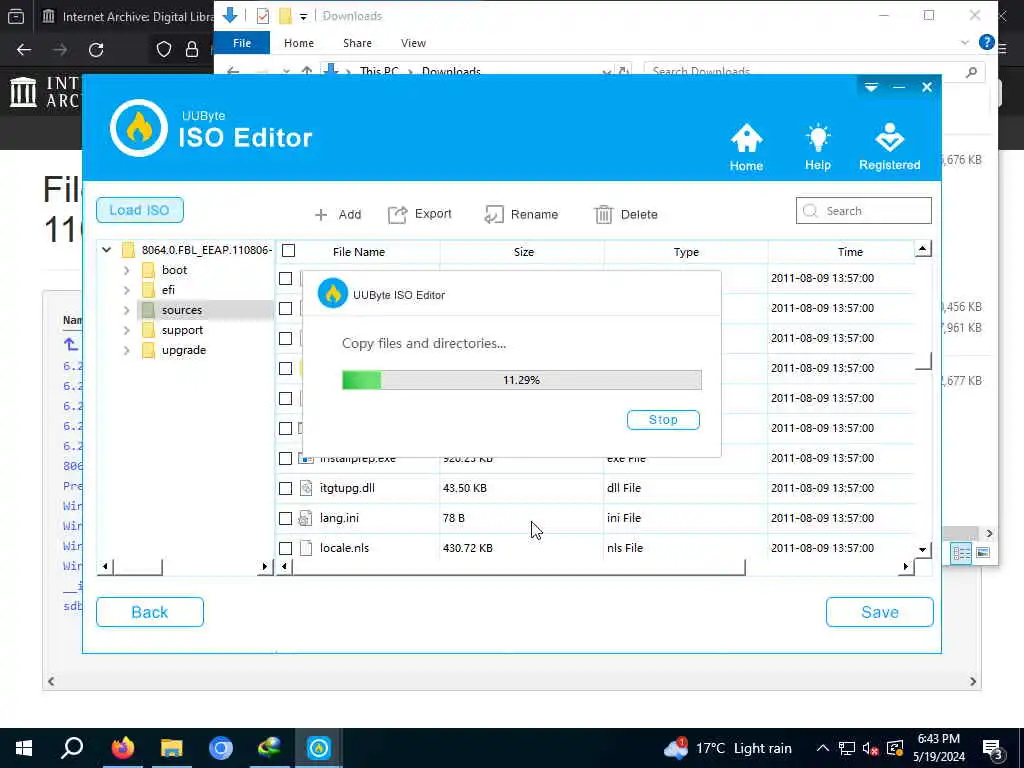Screen dimensions: 1024x768
Task: Click the 11.29% progress bar
Action: pyautogui.click(x=522, y=380)
